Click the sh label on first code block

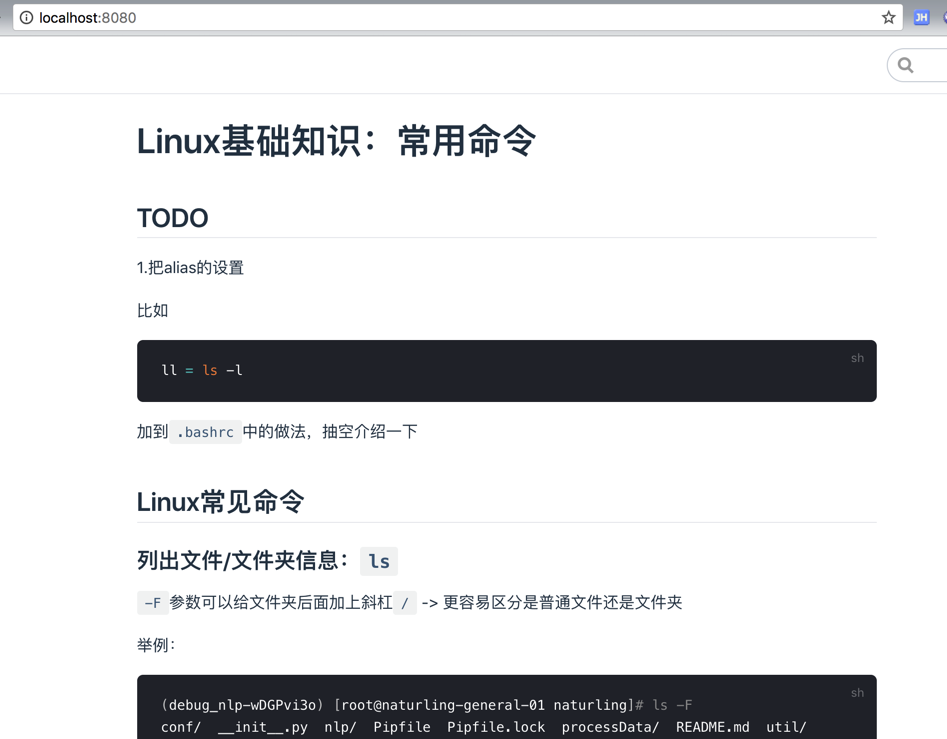click(857, 358)
